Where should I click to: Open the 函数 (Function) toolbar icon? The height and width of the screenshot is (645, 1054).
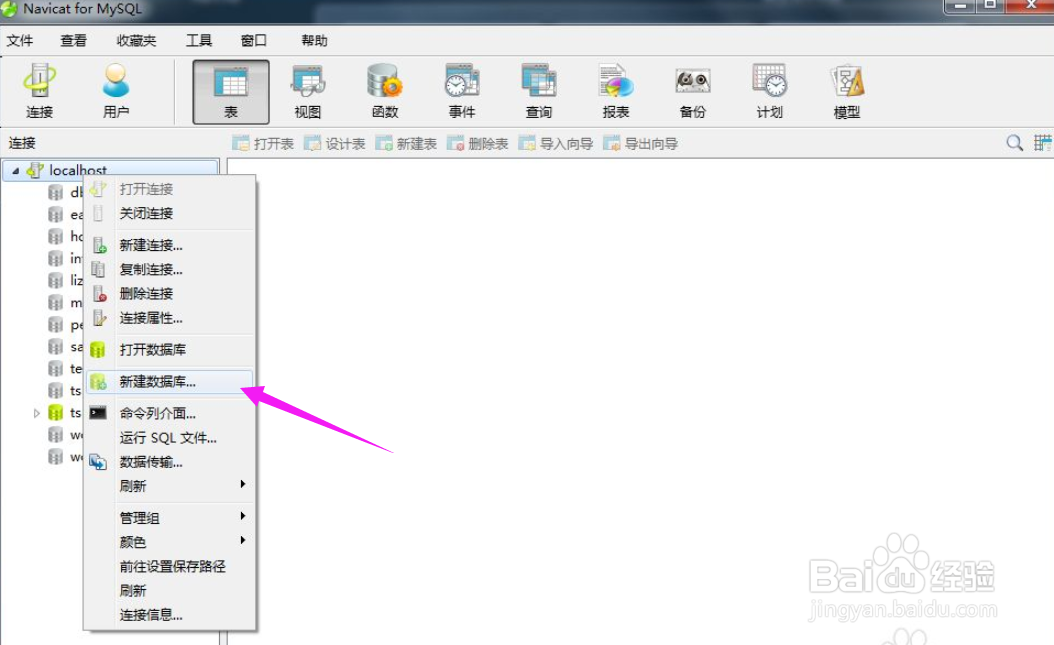pos(384,92)
